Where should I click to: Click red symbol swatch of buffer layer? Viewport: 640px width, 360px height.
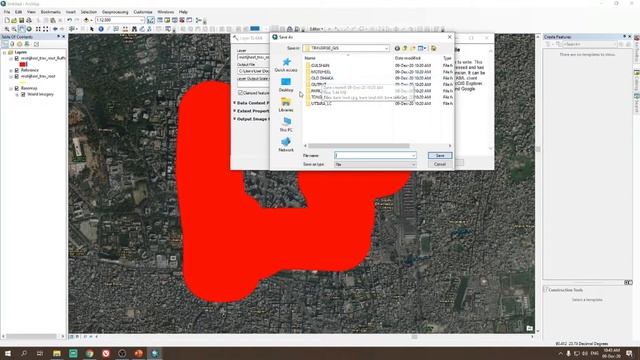(x=23, y=64)
